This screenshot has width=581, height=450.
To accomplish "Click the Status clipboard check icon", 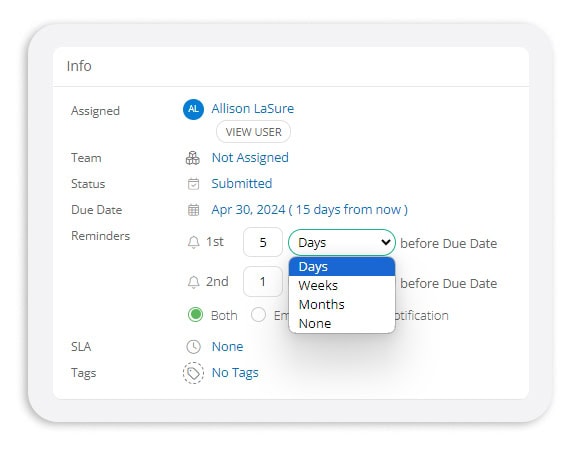I will point(193,184).
